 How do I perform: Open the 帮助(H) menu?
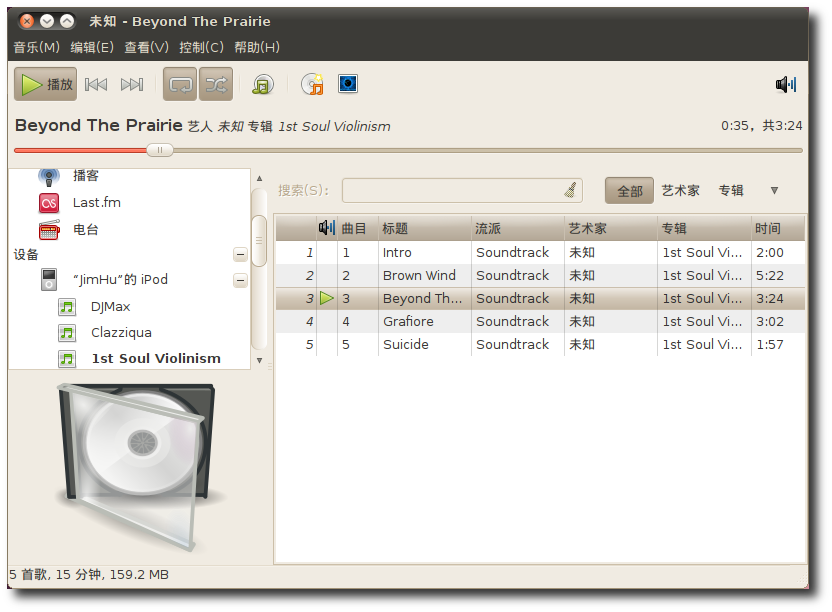pyautogui.click(x=257, y=47)
